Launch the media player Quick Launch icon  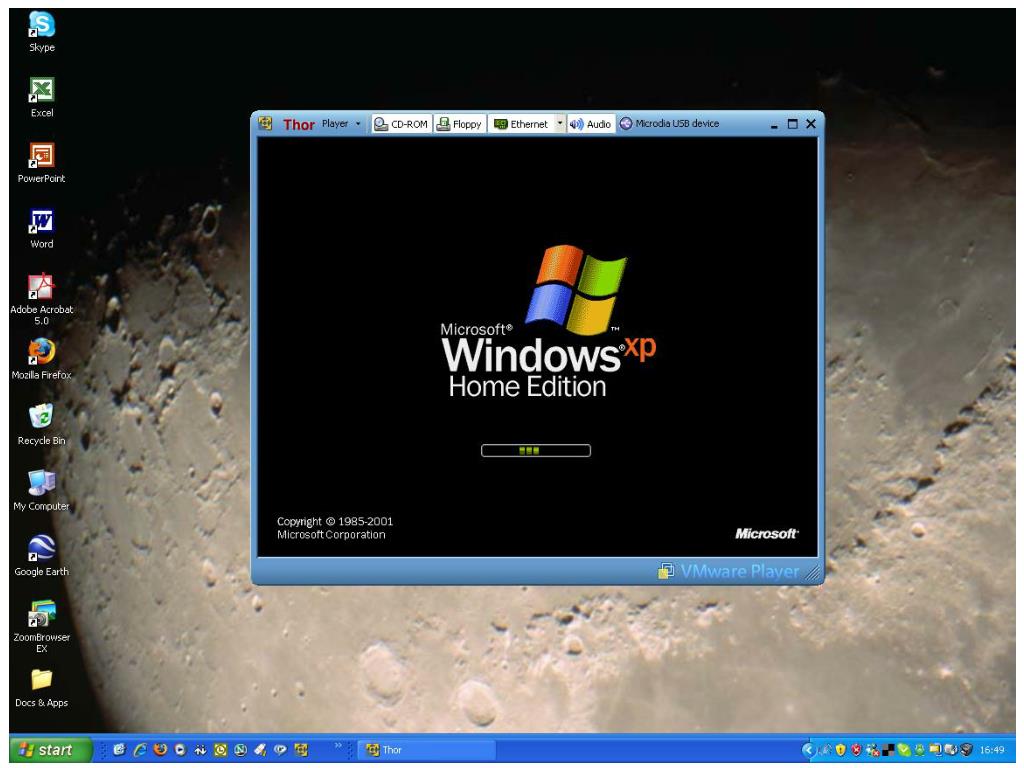point(180,750)
